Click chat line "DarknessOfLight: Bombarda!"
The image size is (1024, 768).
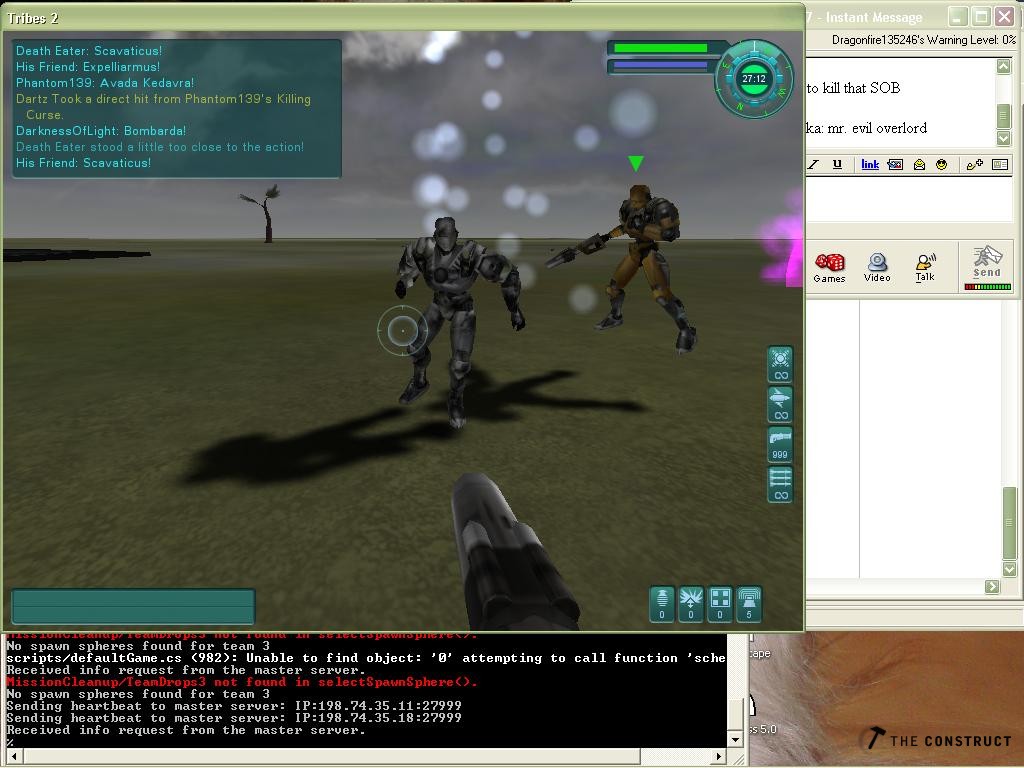tap(101, 131)
